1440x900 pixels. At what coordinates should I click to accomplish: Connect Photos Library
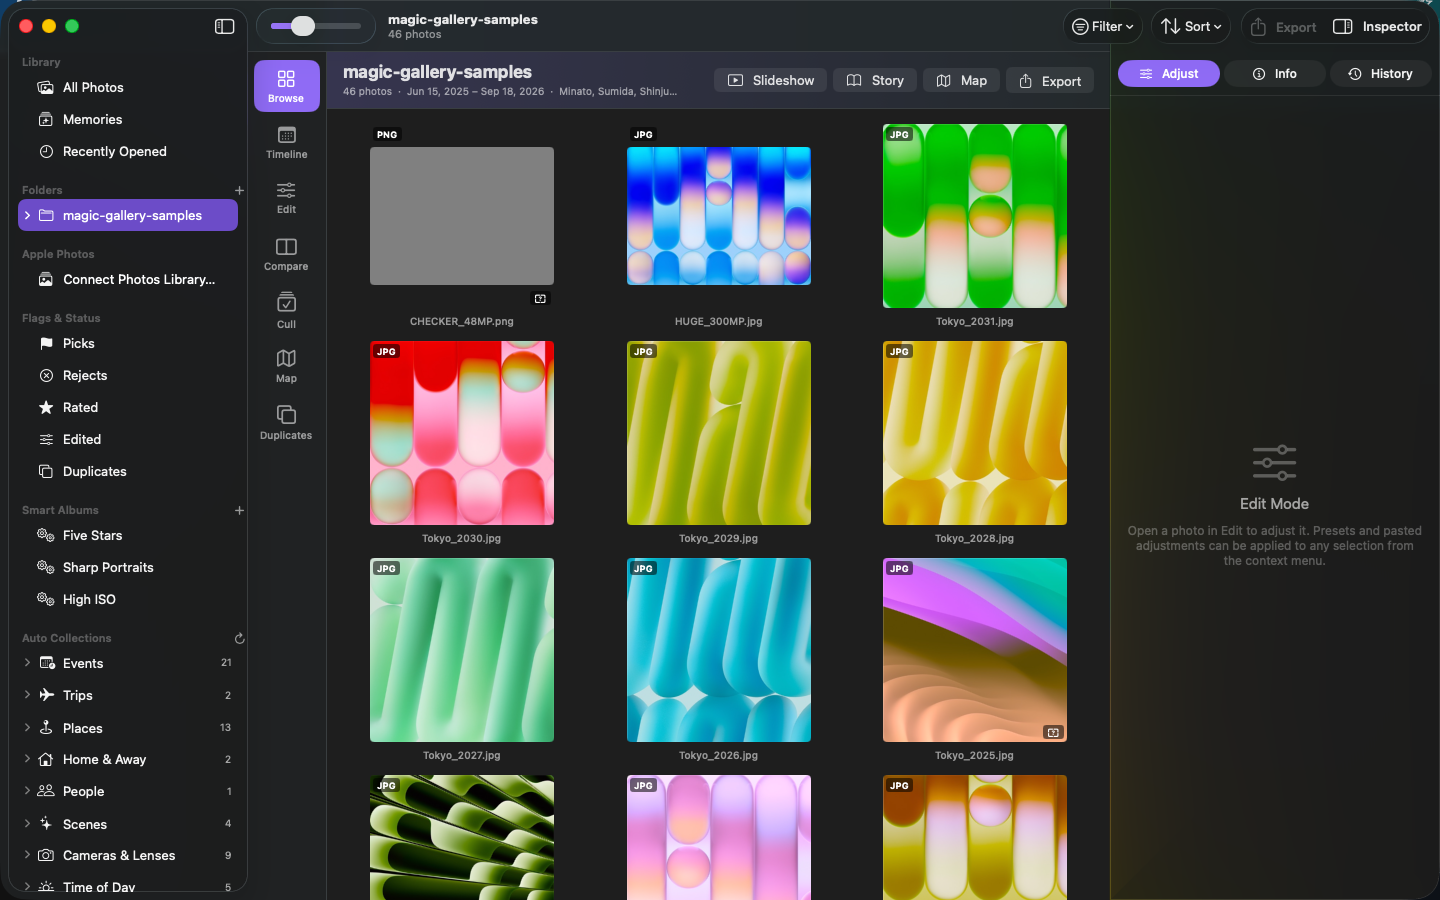pyautogui.click(x=128, y=280)
